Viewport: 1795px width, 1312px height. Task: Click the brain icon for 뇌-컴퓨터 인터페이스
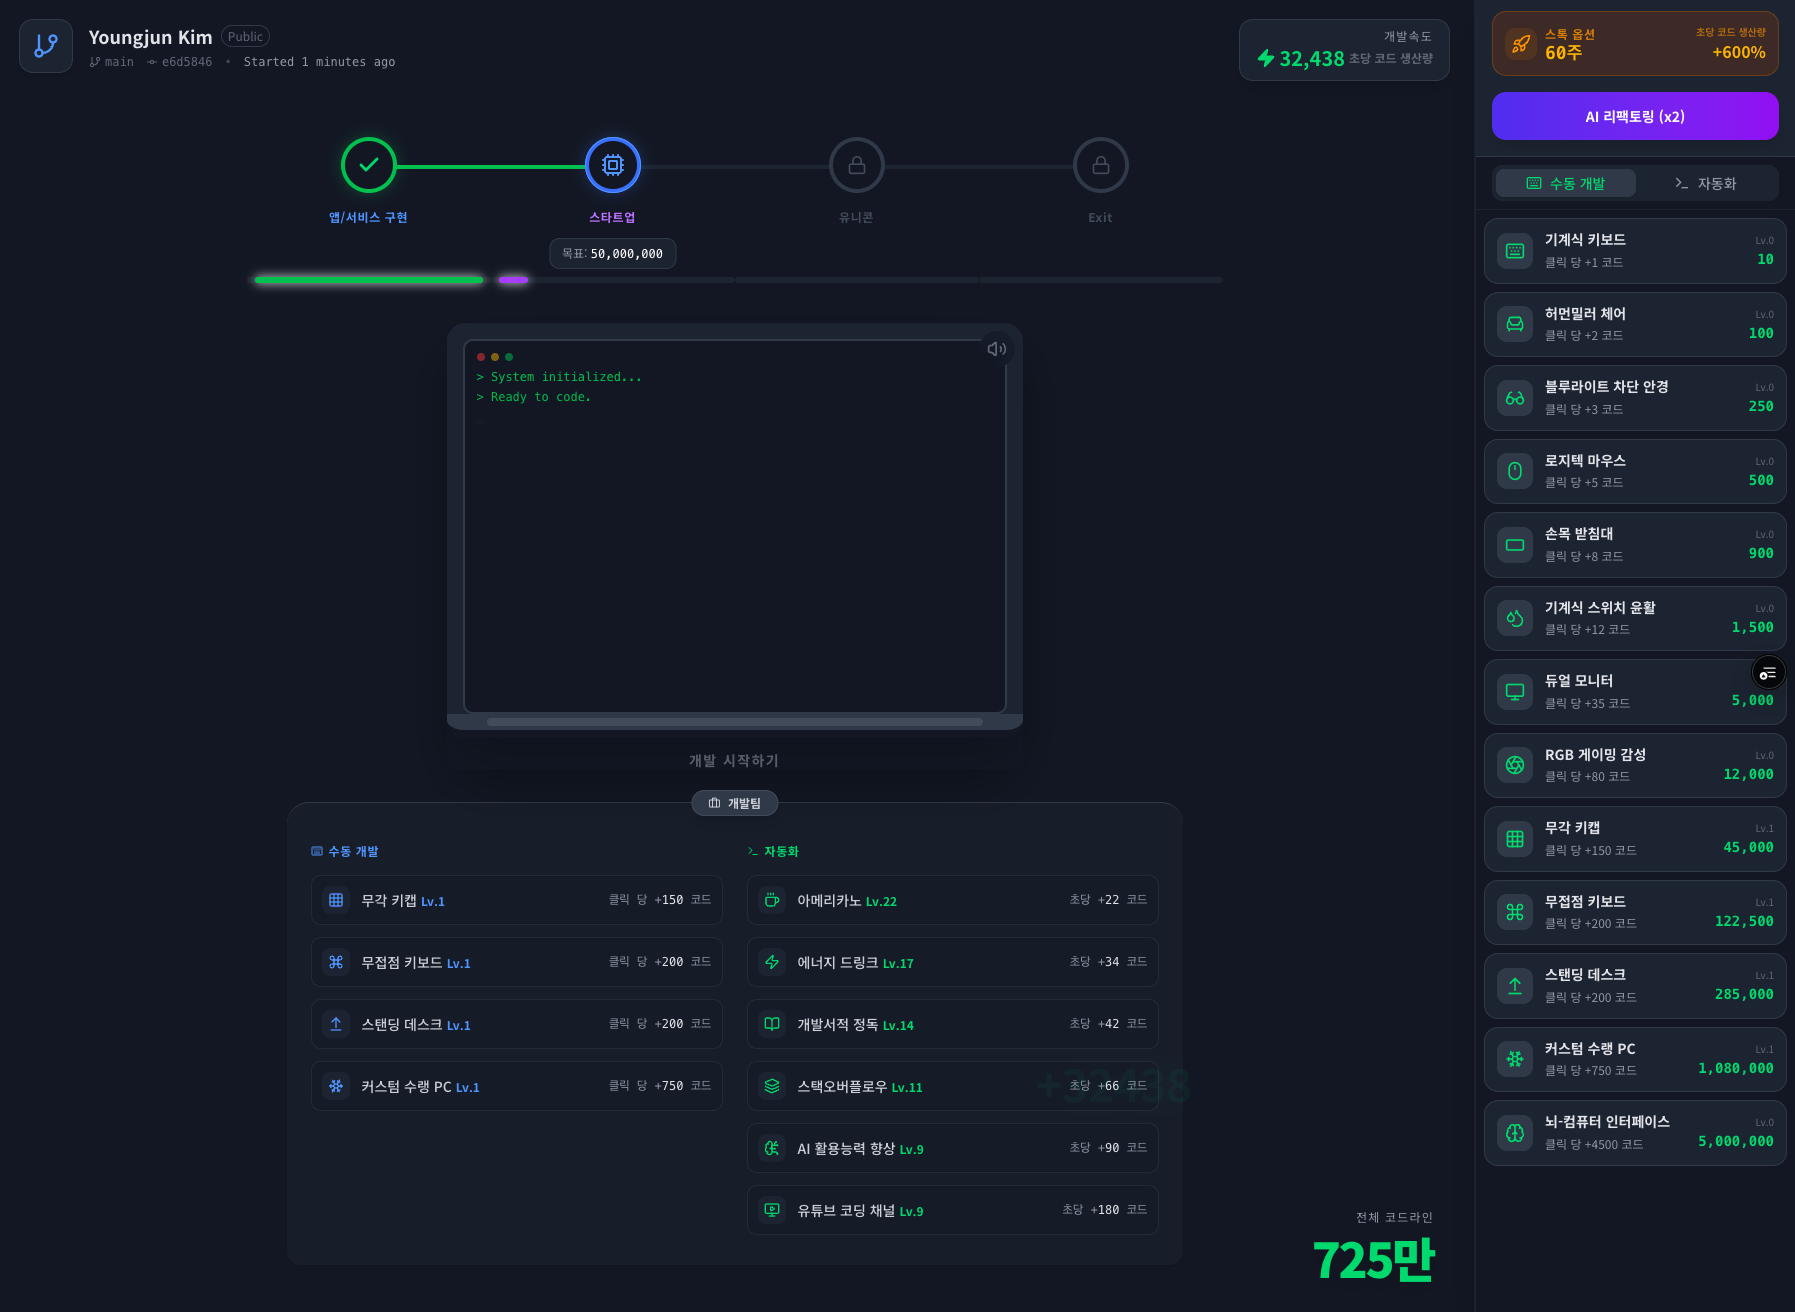tap(1515, 1133)
